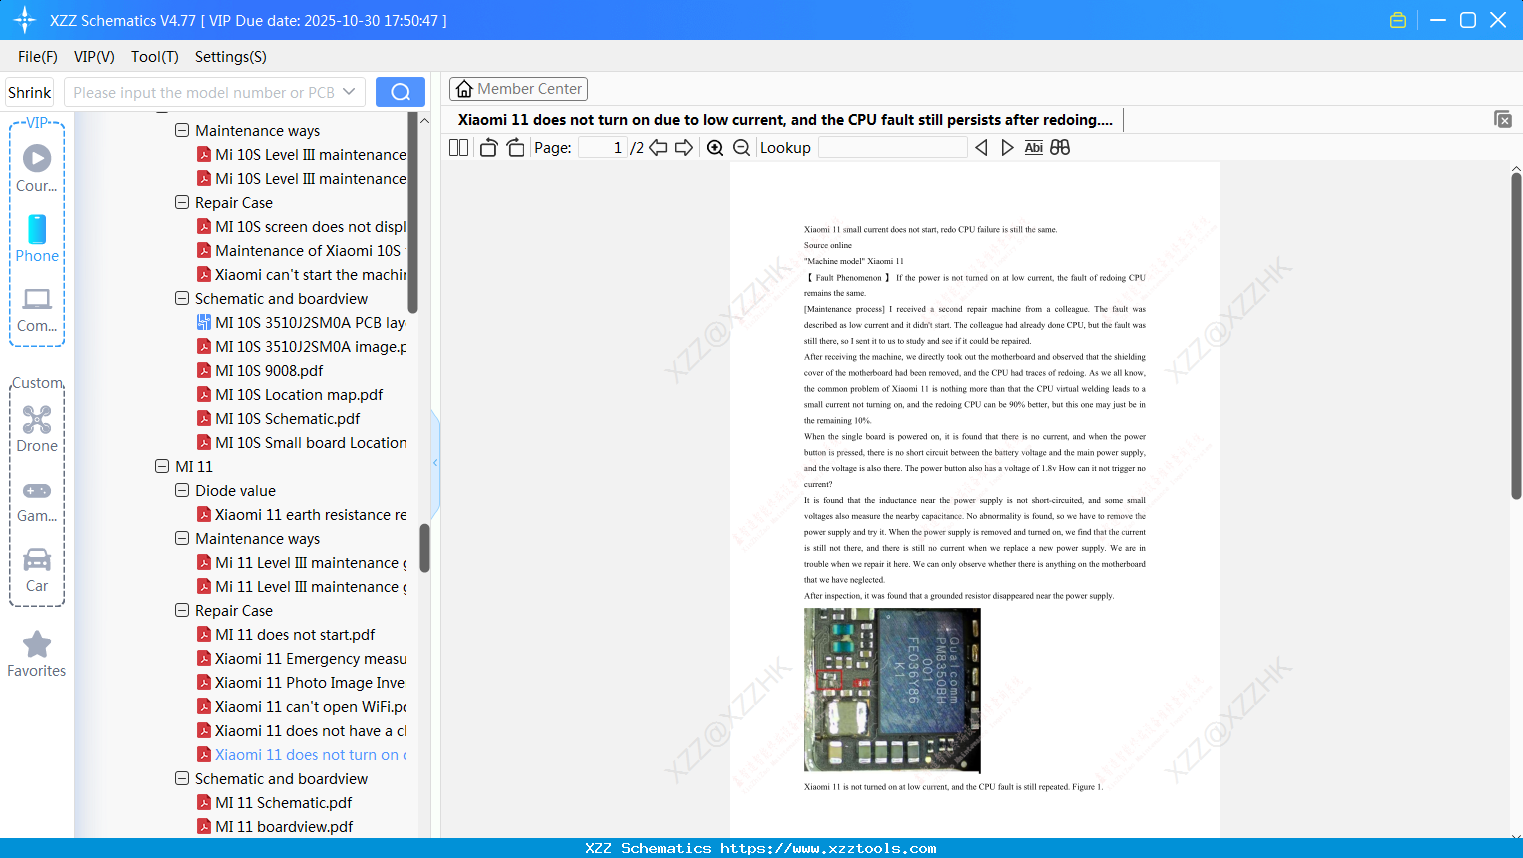Close the open document tab panel
1523x858 pixels.
pos(1503,119)
